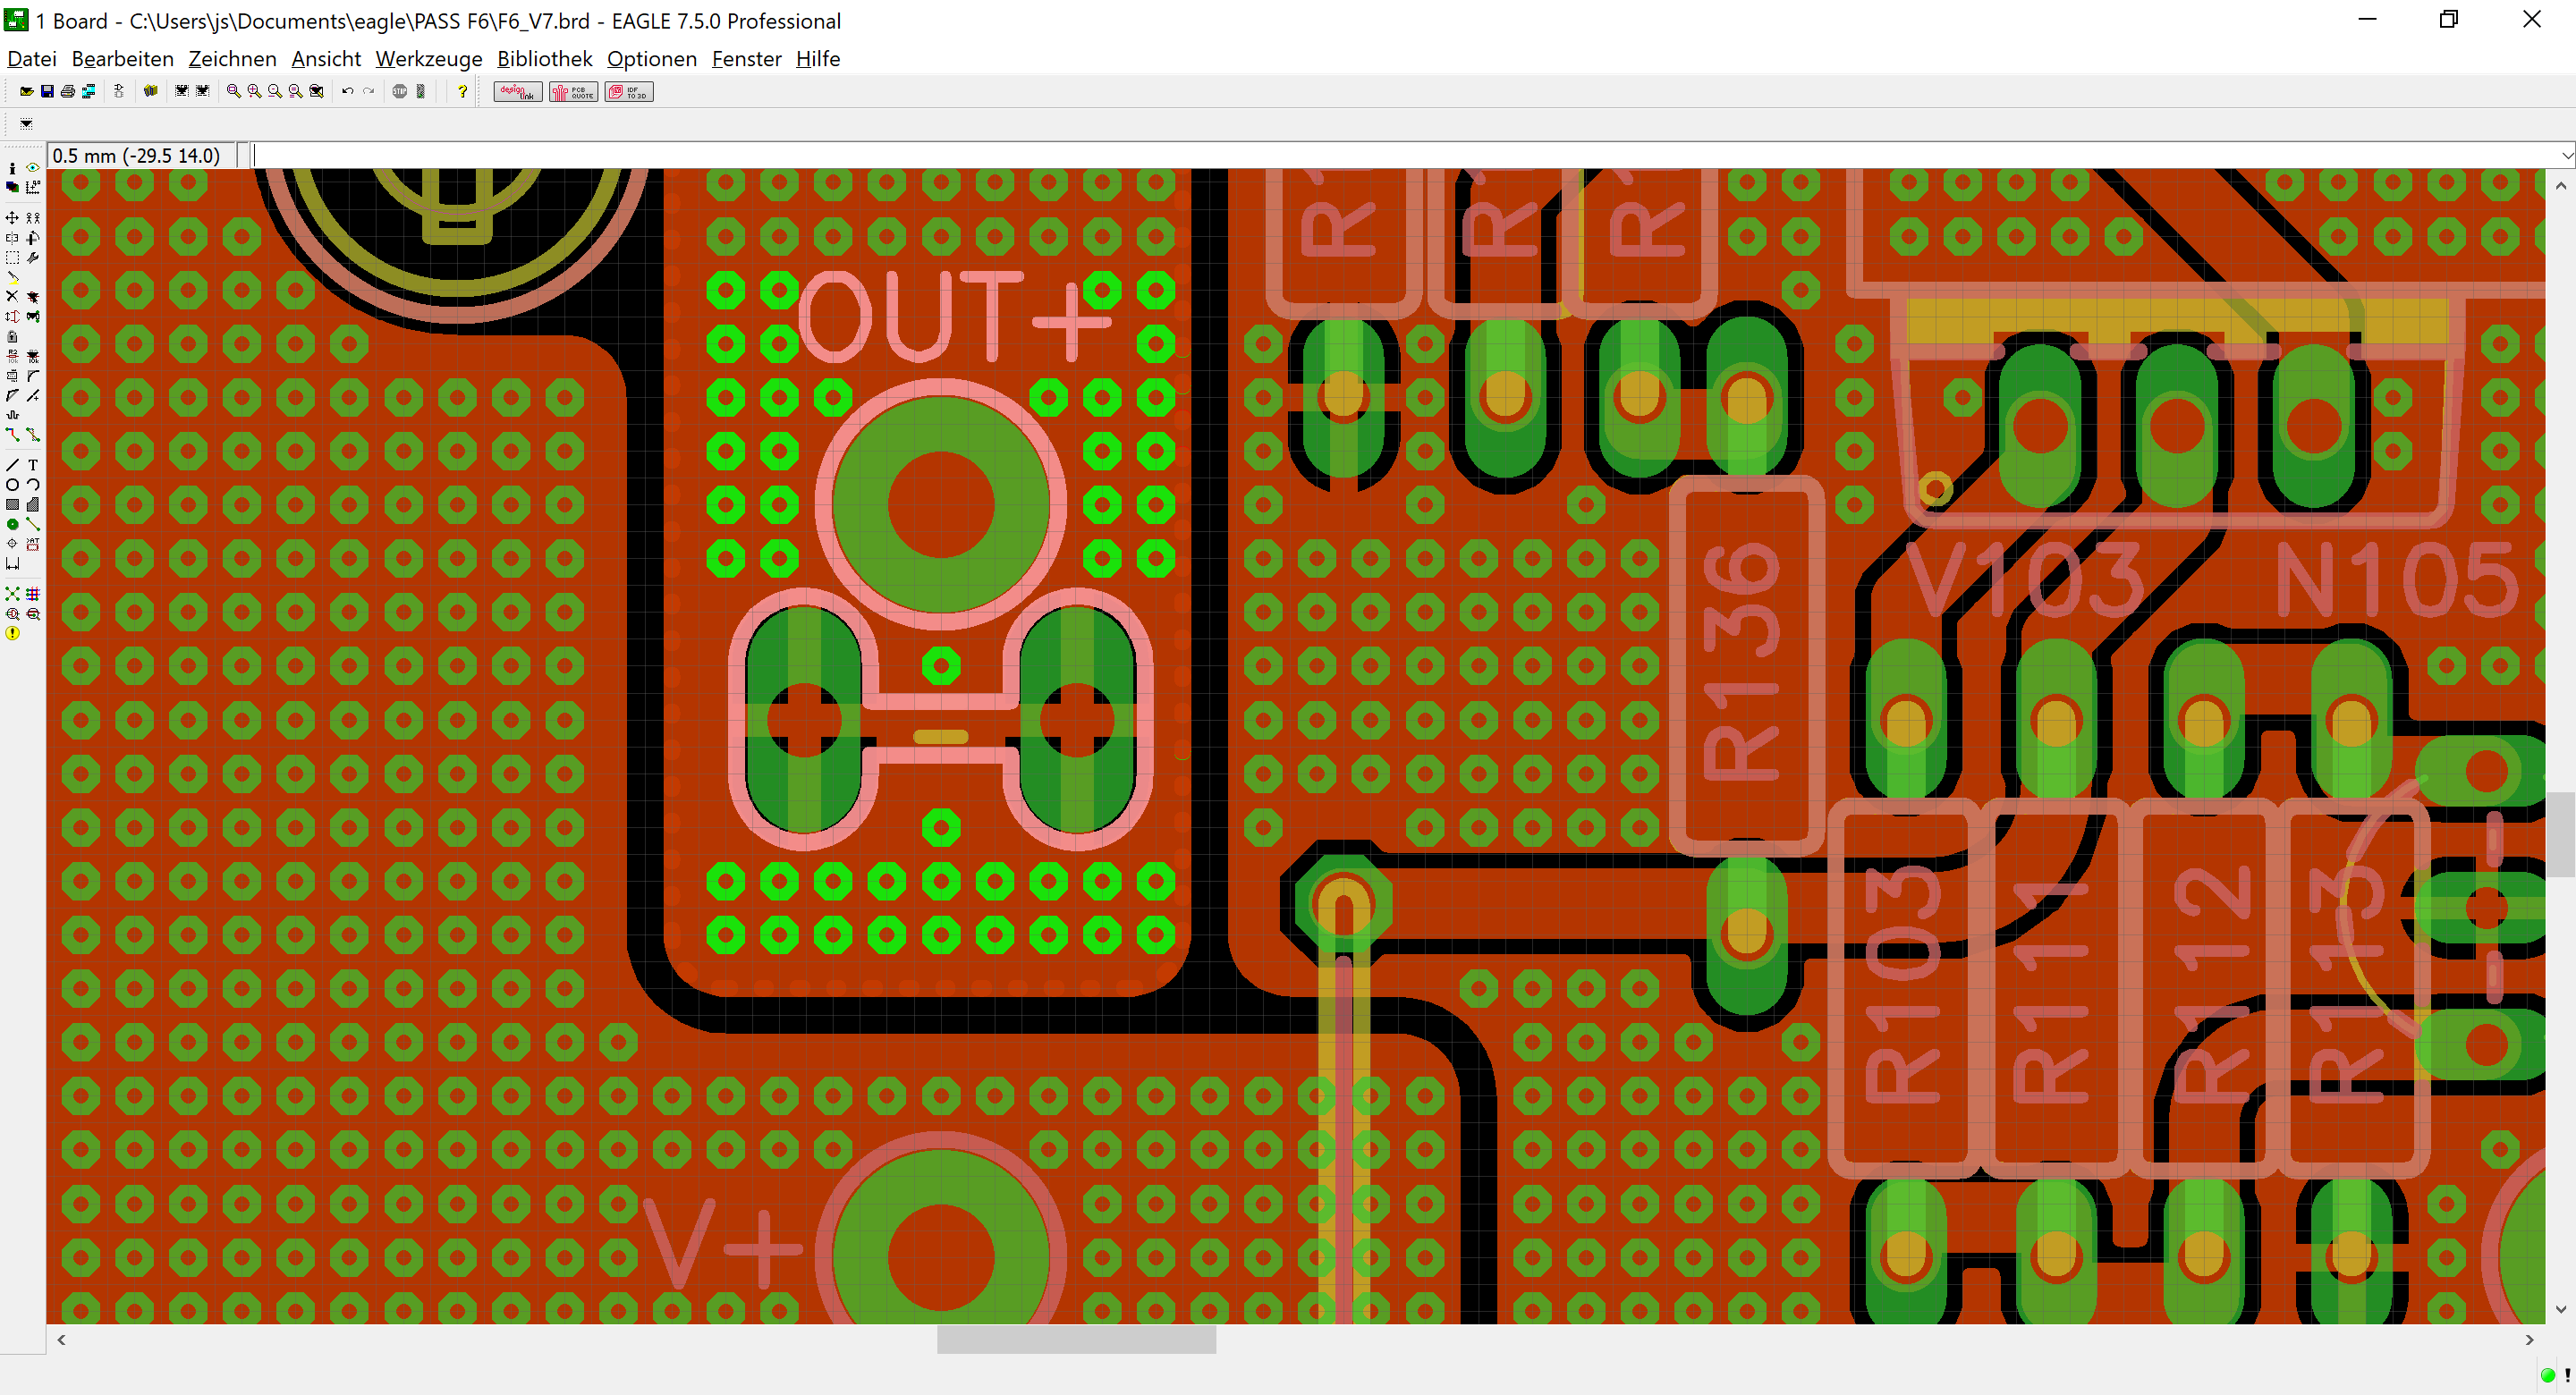Open the Bearbeiten menu
The height and width of the screenshot is (1395, 2576).
click(x=122, y=59)
